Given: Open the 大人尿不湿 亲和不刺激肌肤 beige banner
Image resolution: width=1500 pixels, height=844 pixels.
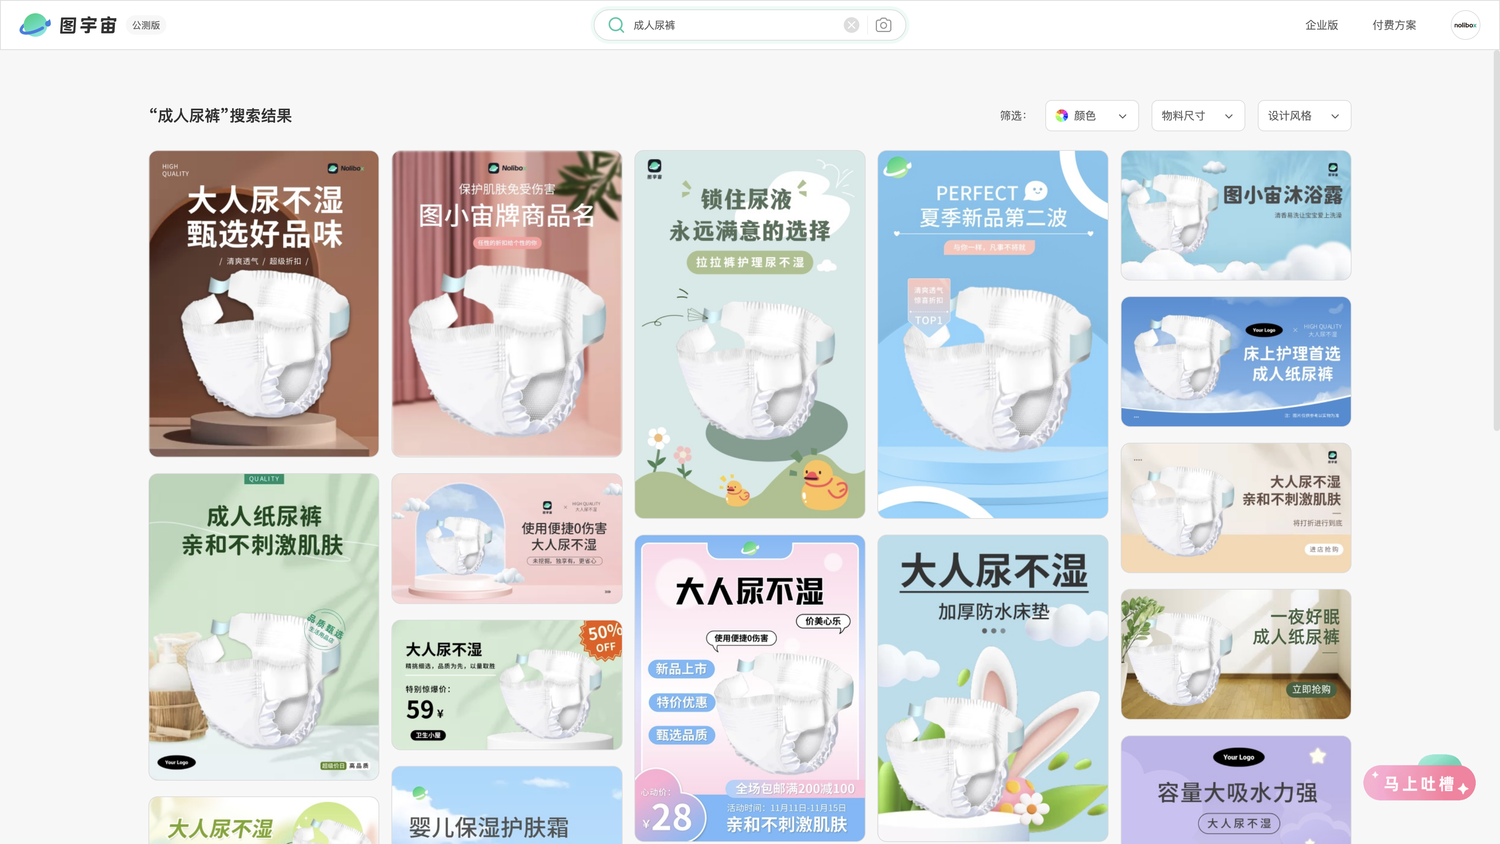Looking at the screenshot, I should [x=1236, y=508].
